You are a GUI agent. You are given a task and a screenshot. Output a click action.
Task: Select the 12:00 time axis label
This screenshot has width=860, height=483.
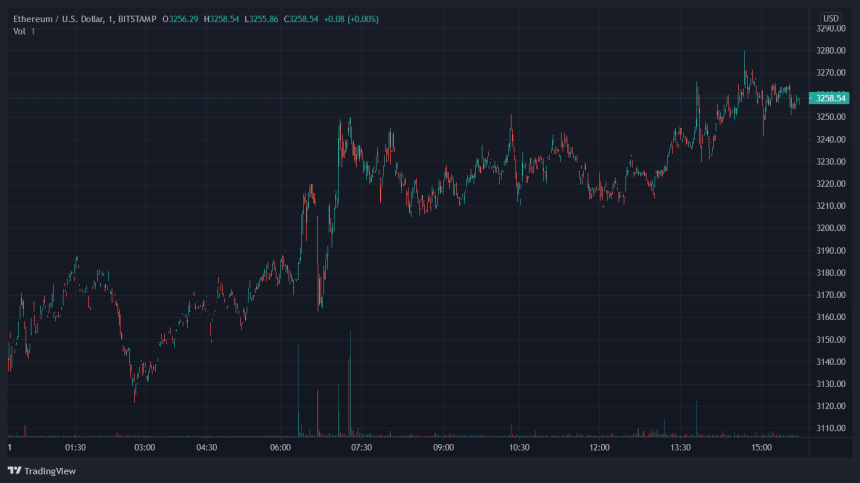pyautogui.click(x=600, y=448)
